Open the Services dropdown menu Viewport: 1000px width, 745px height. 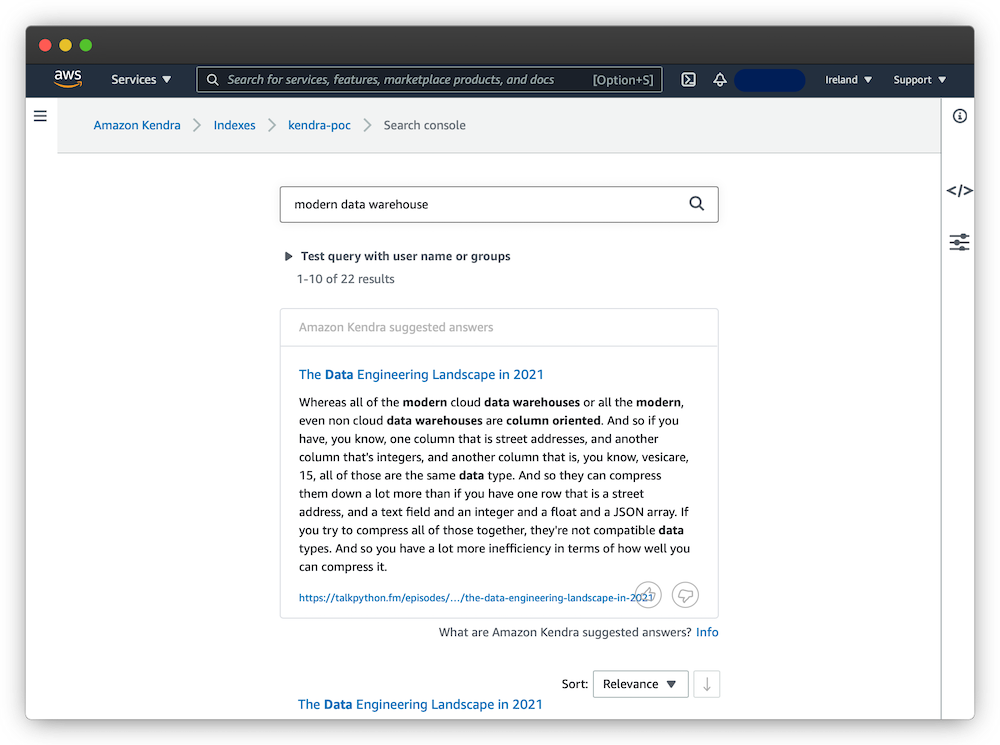pos(141,80)
